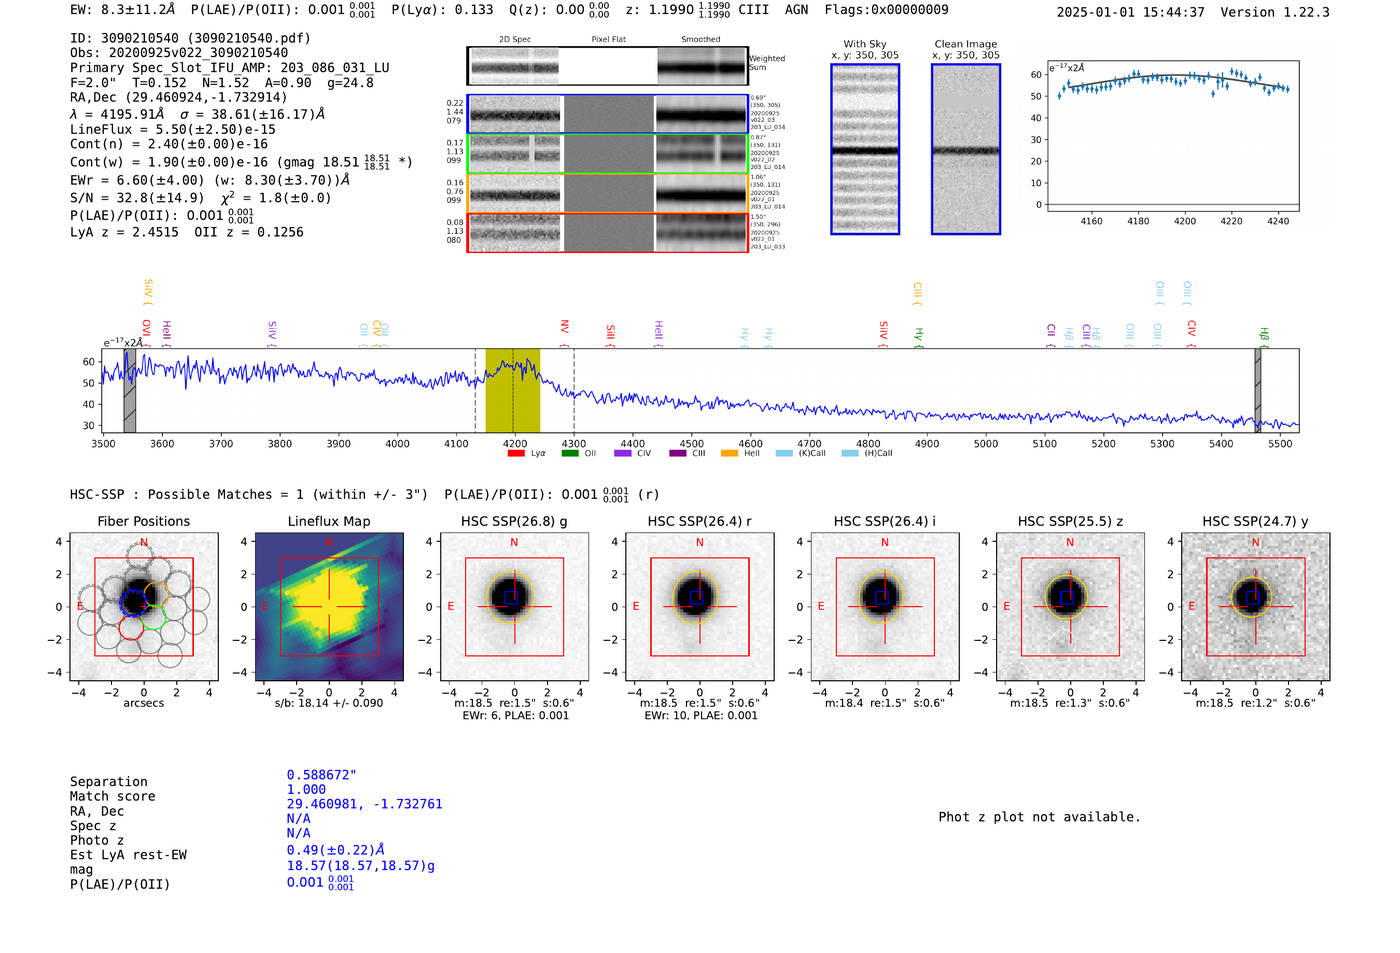Click the gray hatched band near 5460Å
This screenshot has height=953, width=1400.
point(1258,390)
